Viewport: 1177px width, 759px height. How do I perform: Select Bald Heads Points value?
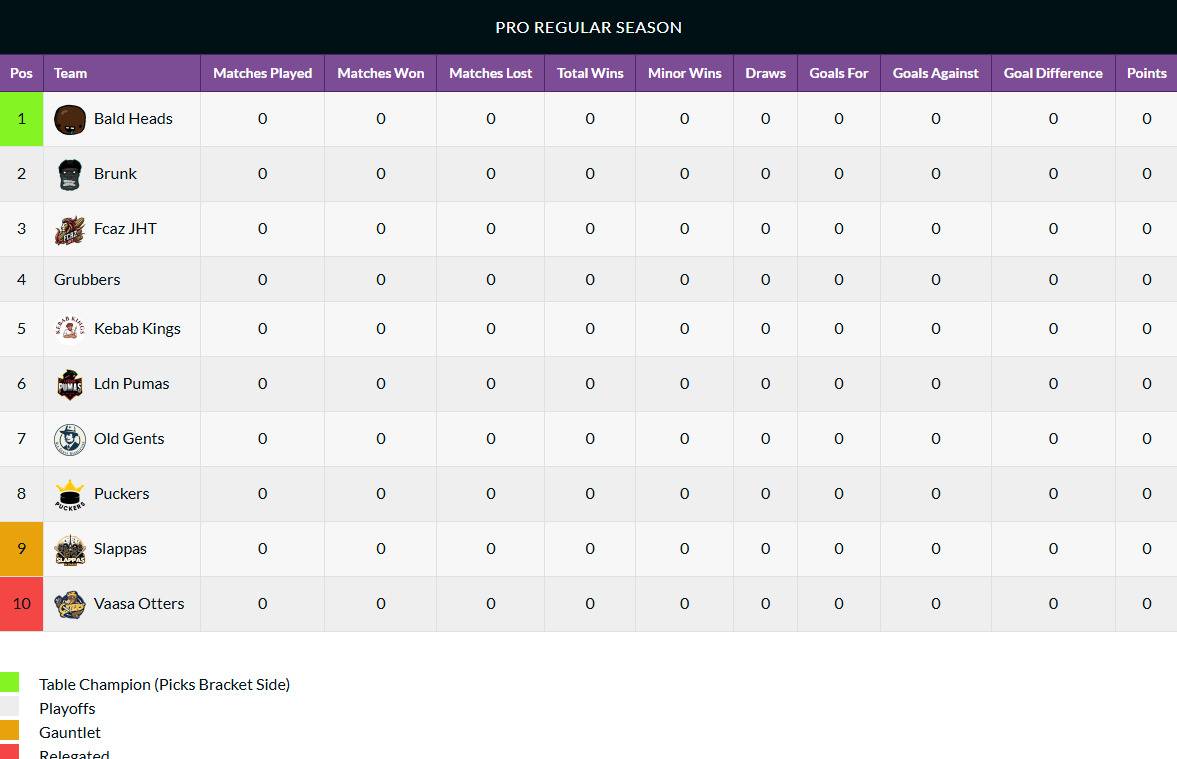[1146, 119]
